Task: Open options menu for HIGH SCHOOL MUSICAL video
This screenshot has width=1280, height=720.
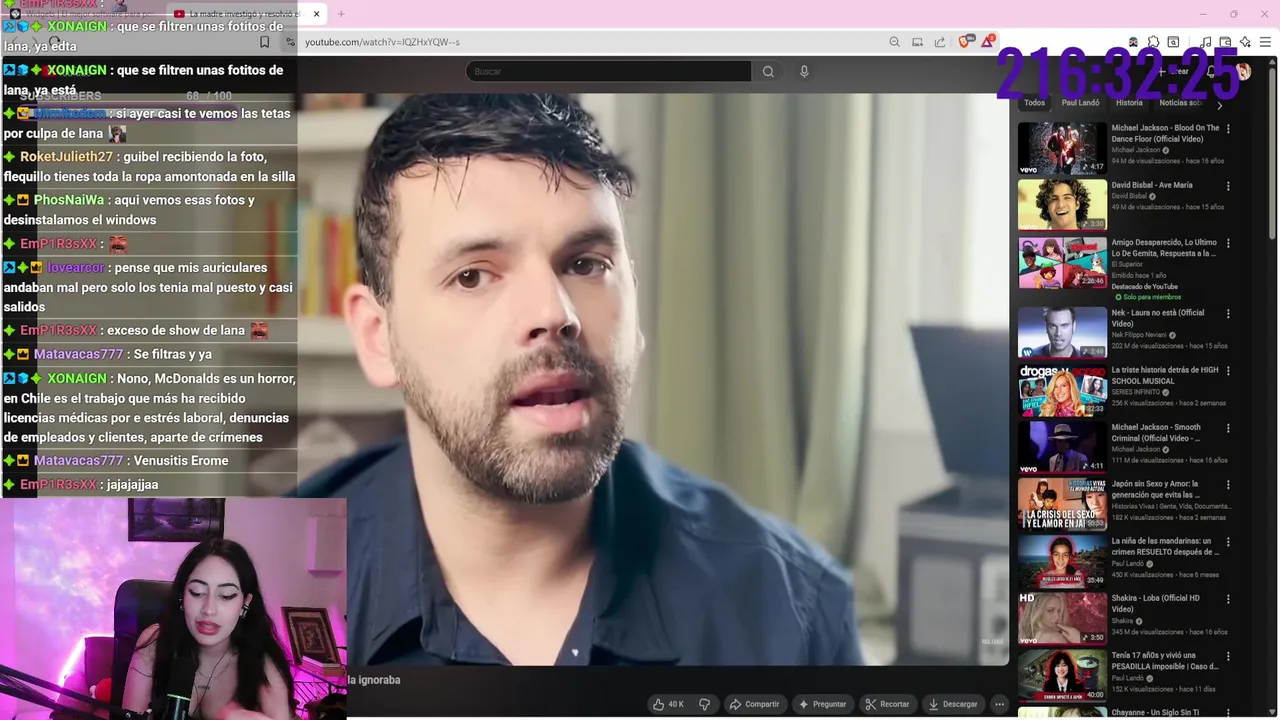Action: [x=1228, y=370]
